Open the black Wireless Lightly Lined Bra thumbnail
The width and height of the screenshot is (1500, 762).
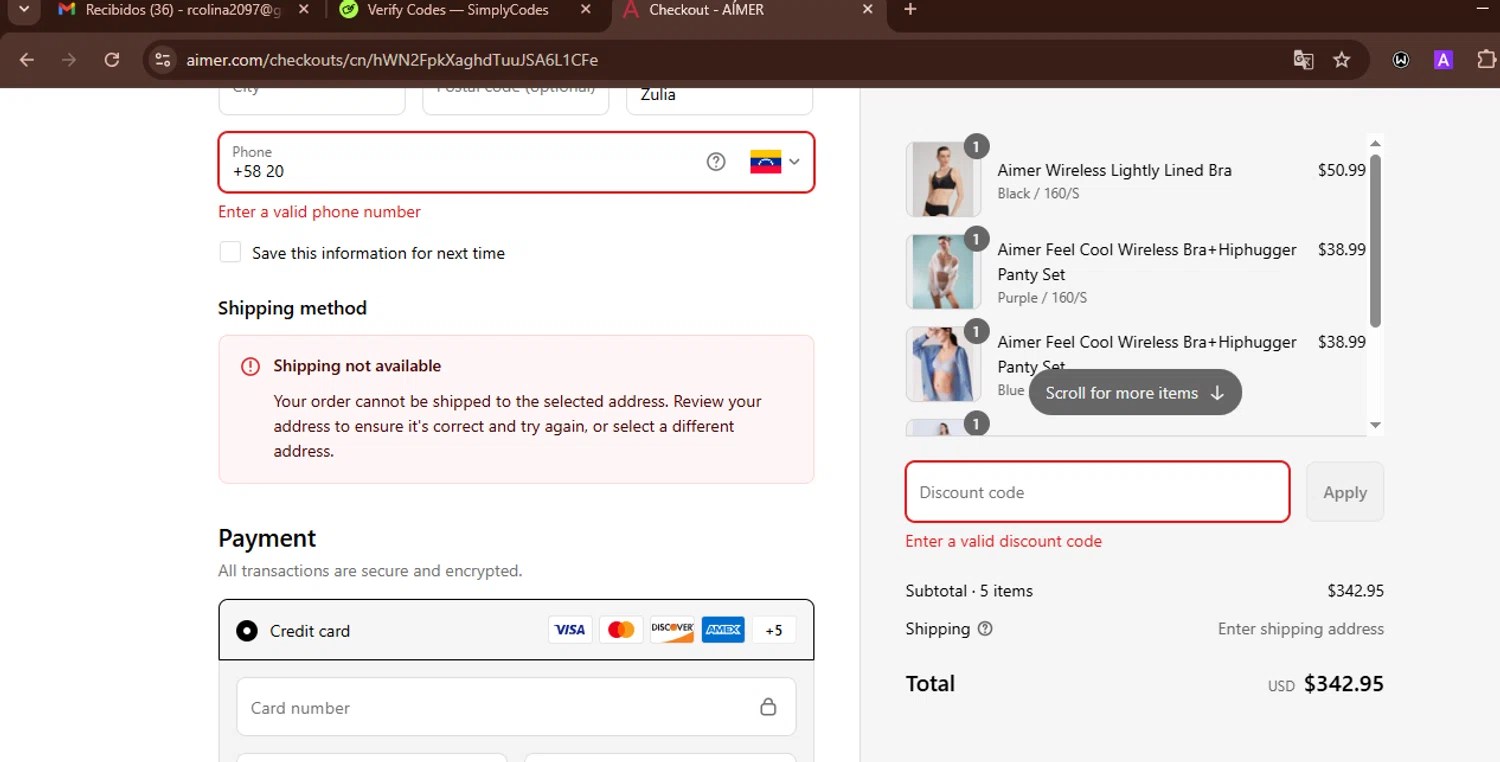coord(941,179)
